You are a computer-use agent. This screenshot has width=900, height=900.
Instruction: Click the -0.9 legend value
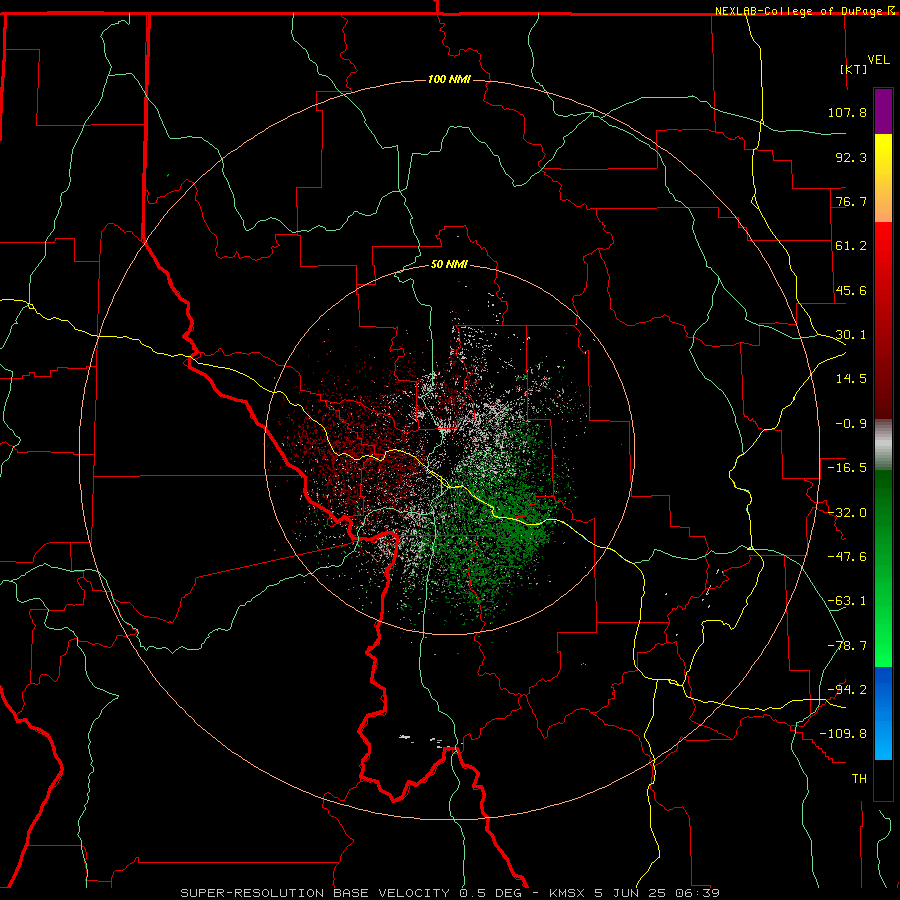pos(851,423)
